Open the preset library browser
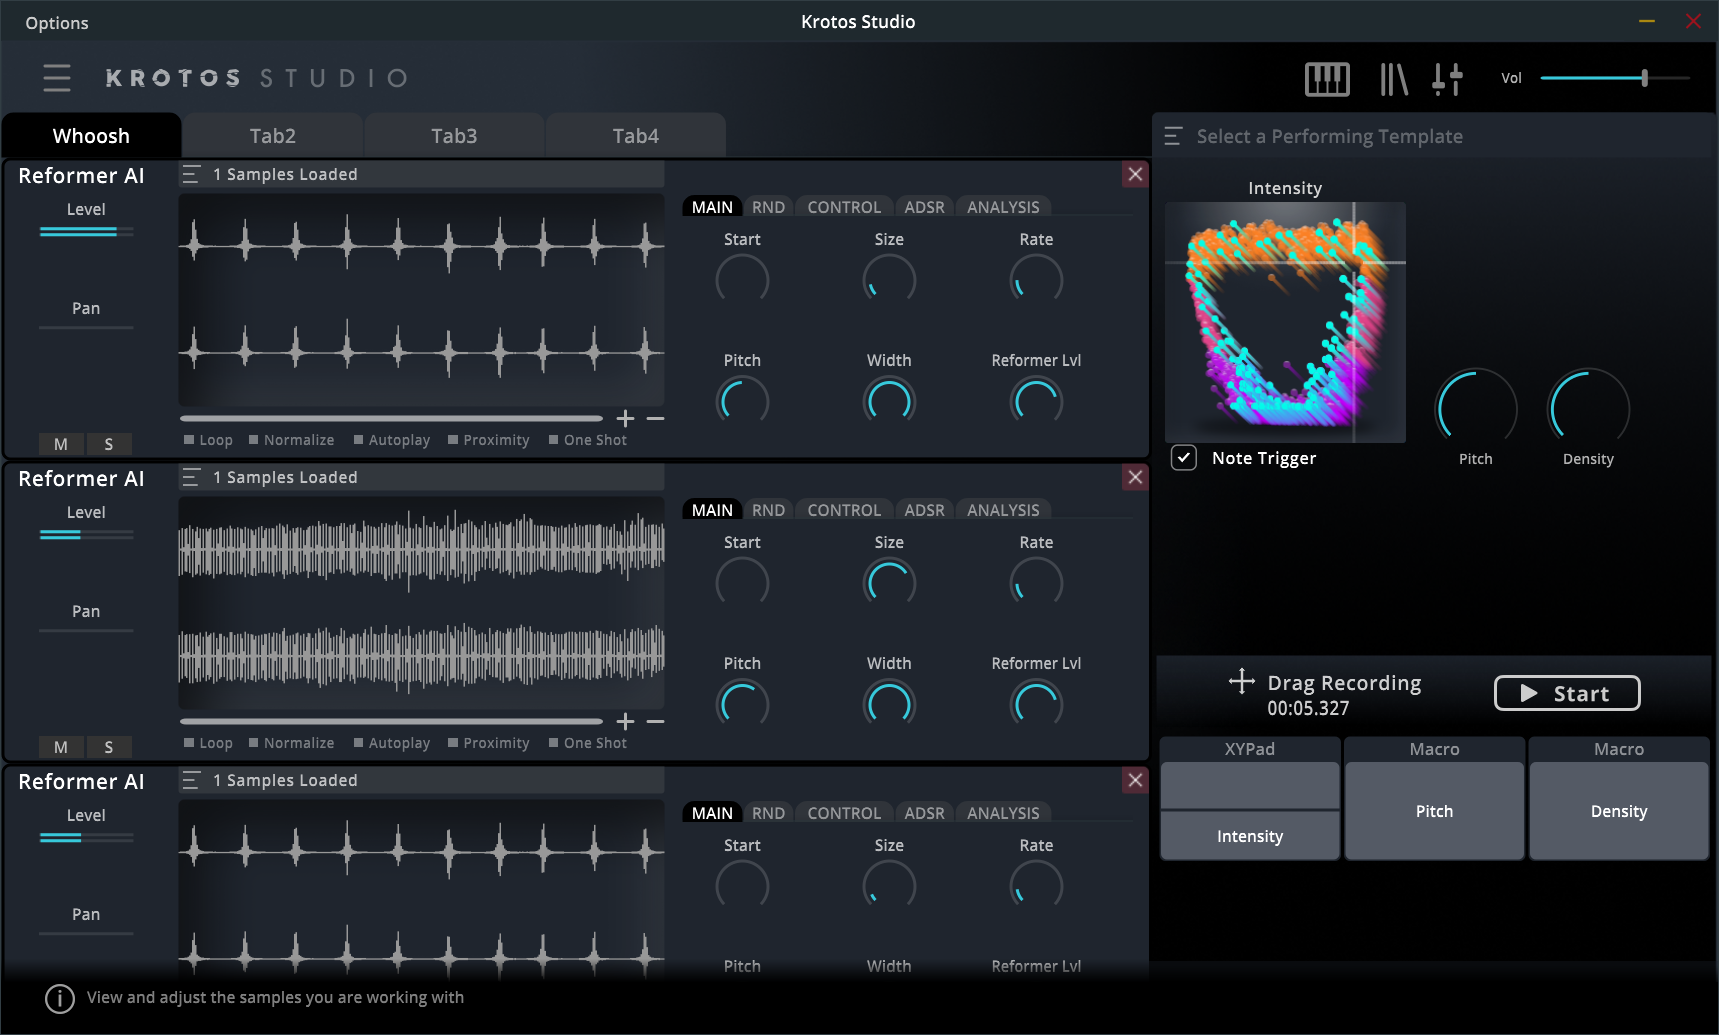 click(1393, 78)
